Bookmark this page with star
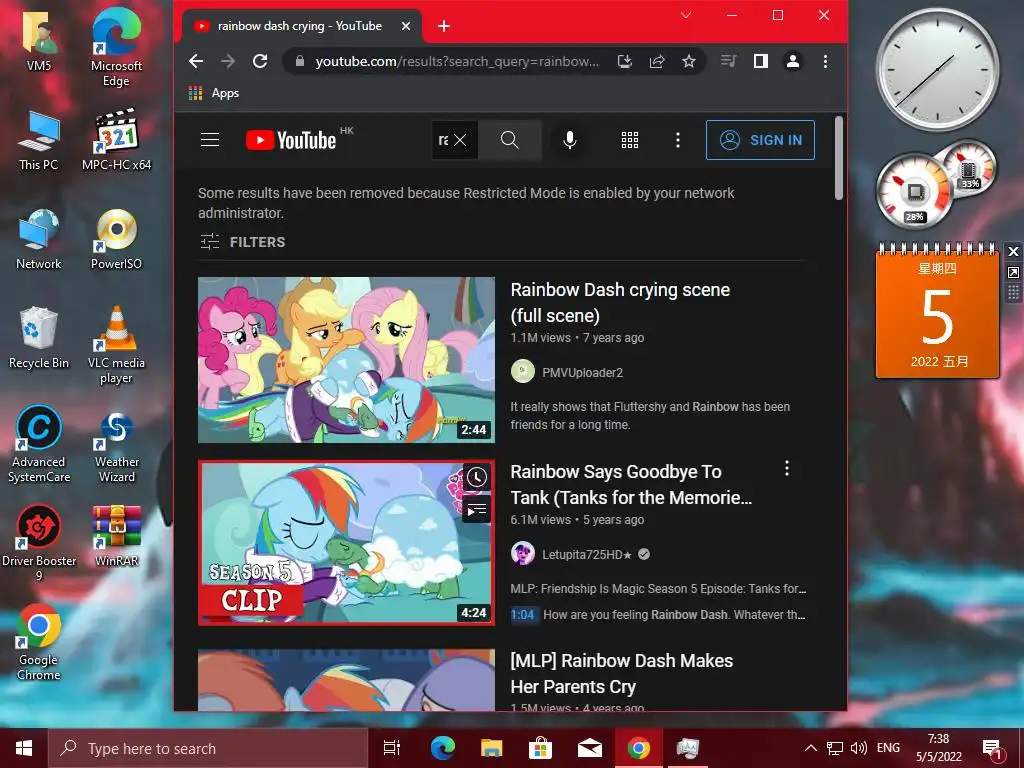Screen dimensions: 1024x768 pos(688,61)
